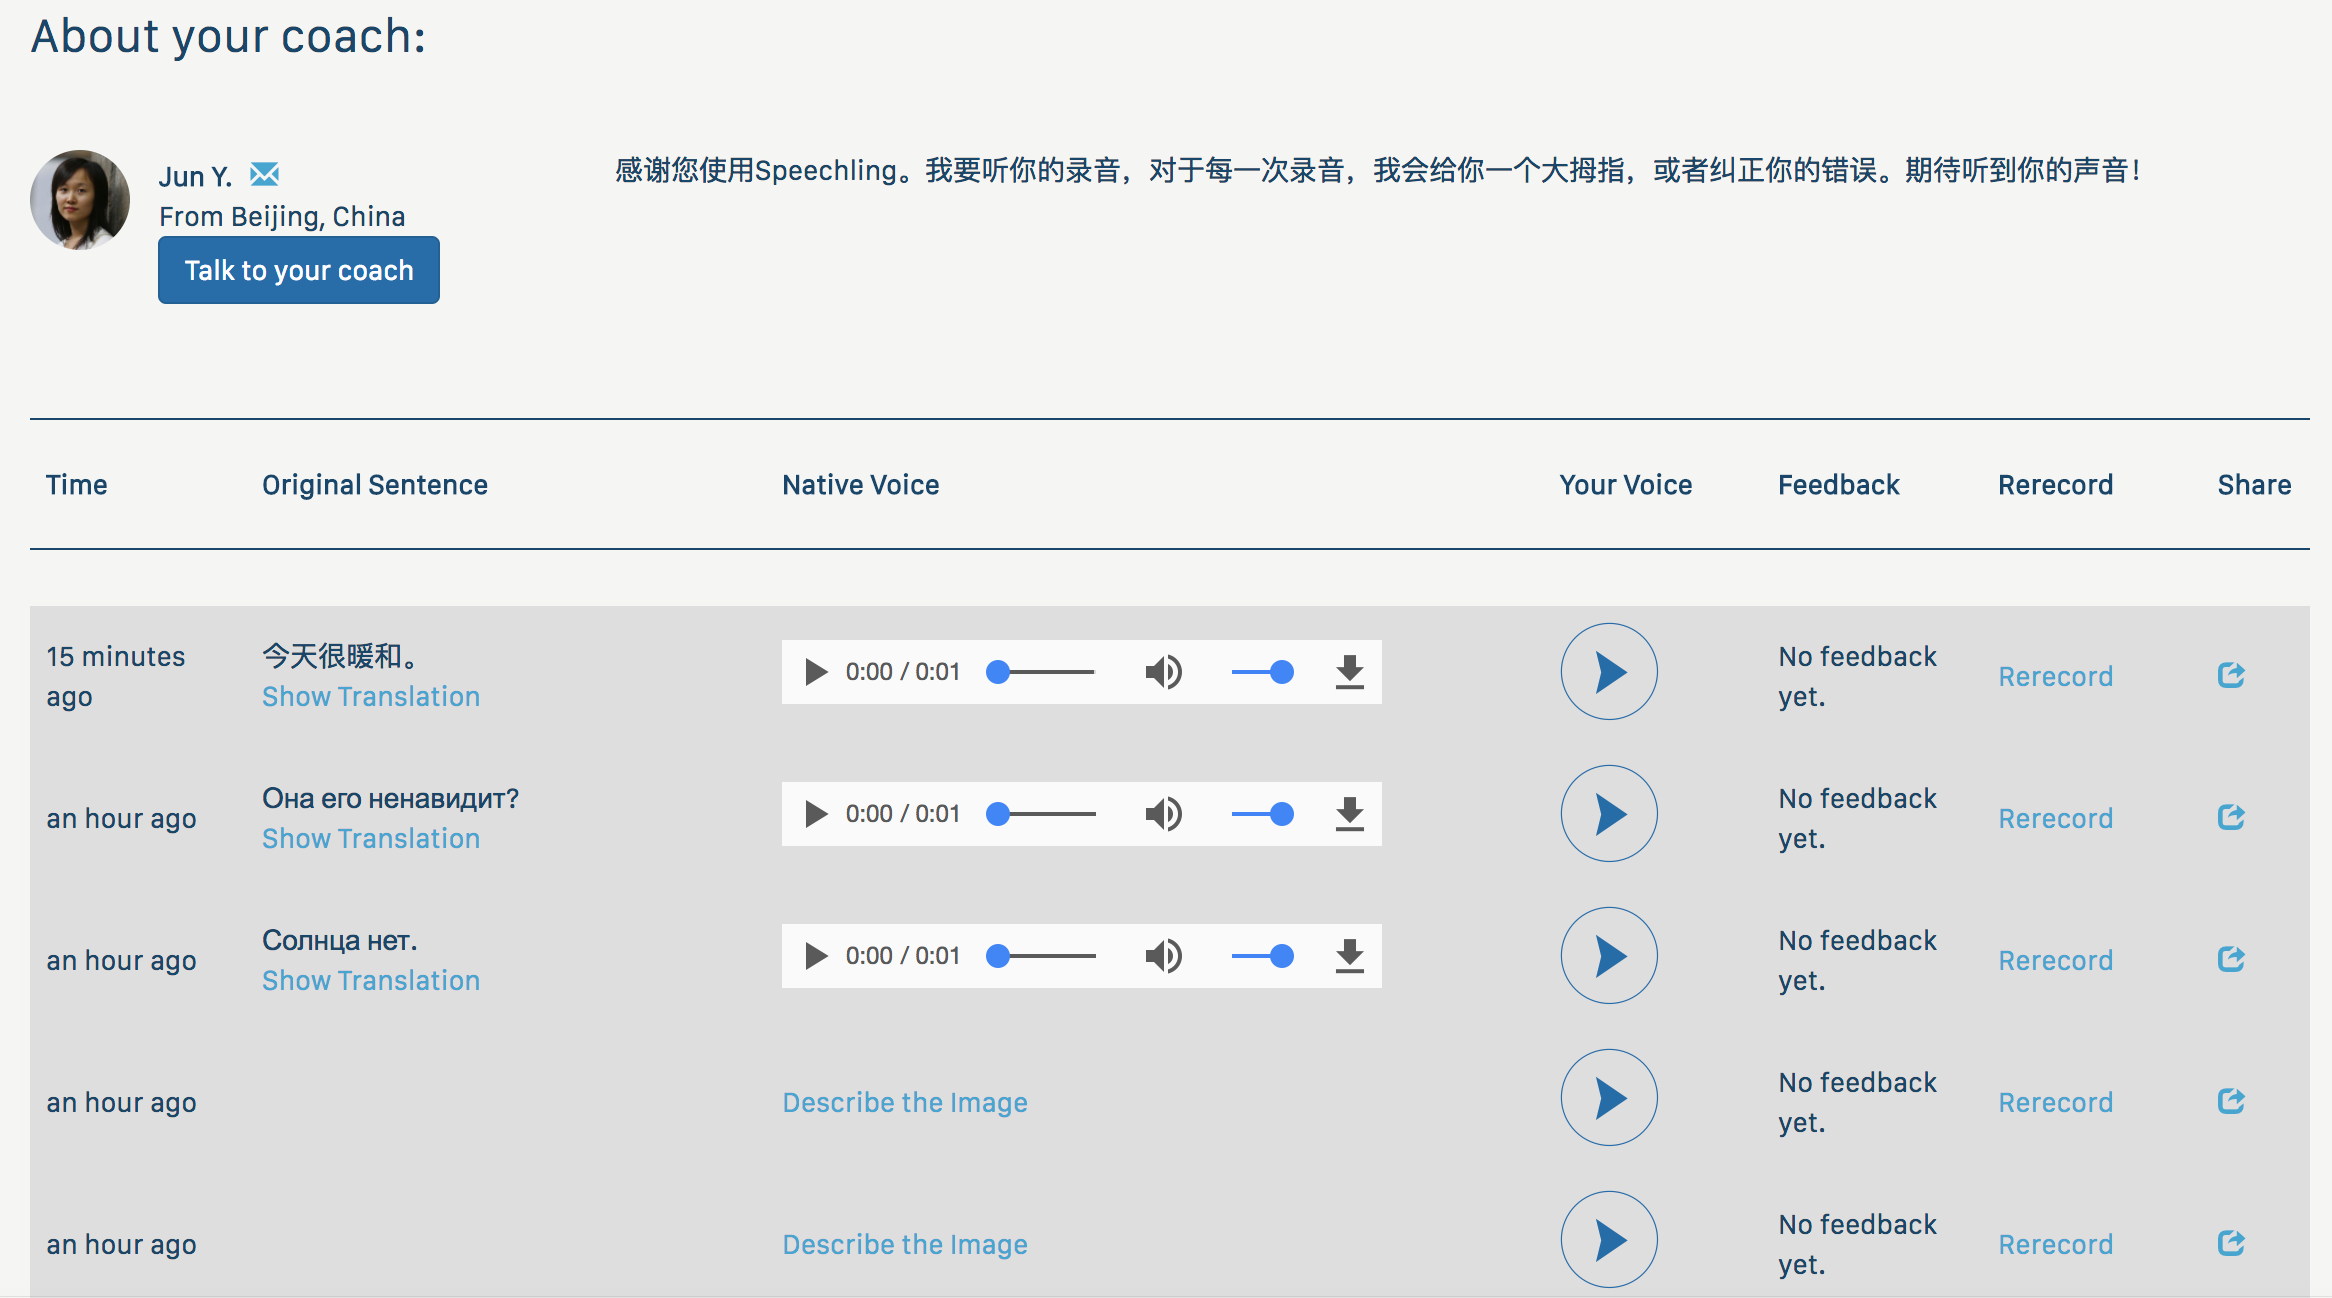Expand translation under Солнца нет.

point(370,981)
